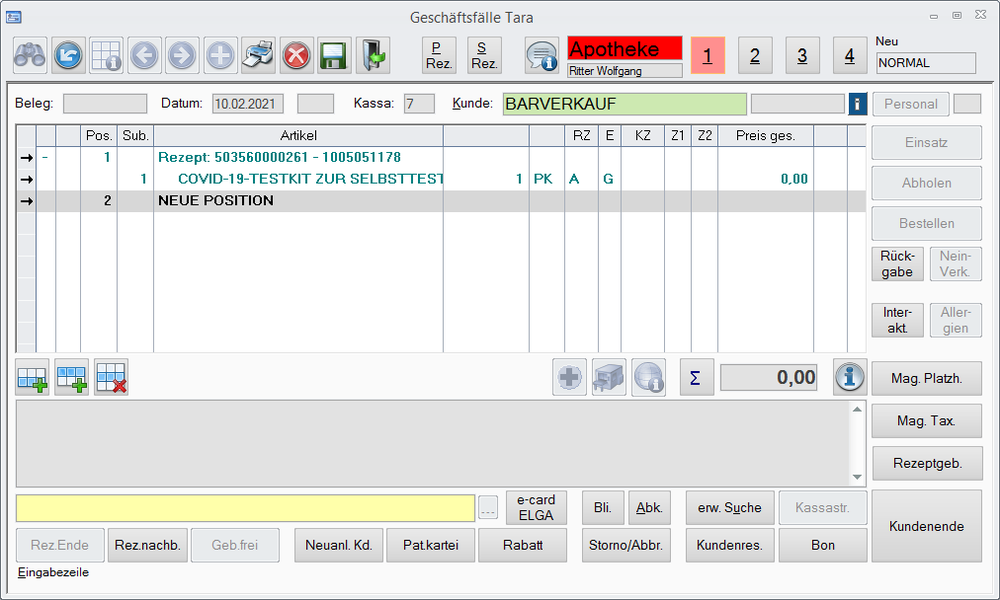
Task: Toggle the S Rez. button
Action: 484,55
